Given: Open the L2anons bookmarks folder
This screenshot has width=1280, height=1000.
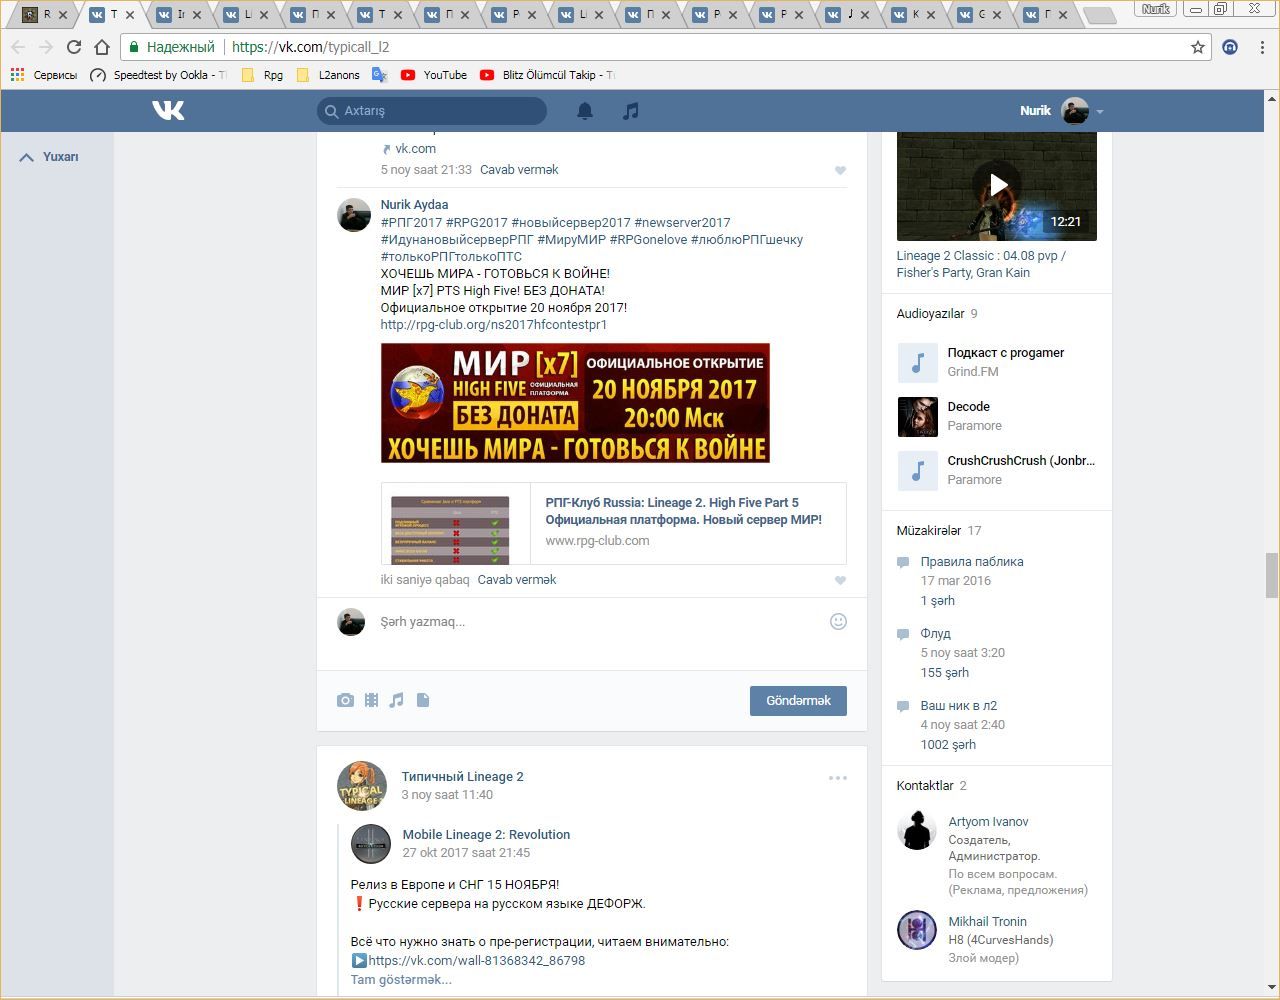Looking at the screenshot, I should [328, 75].
